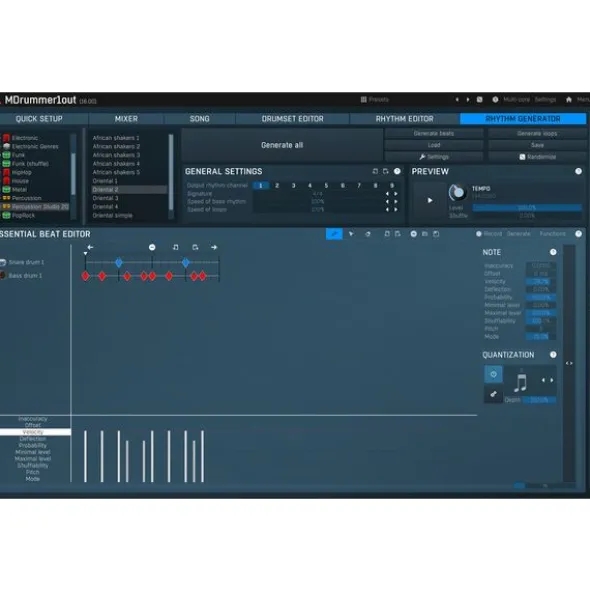
Task: Go to next preset arrow in title bar
Action: (468, 100)
